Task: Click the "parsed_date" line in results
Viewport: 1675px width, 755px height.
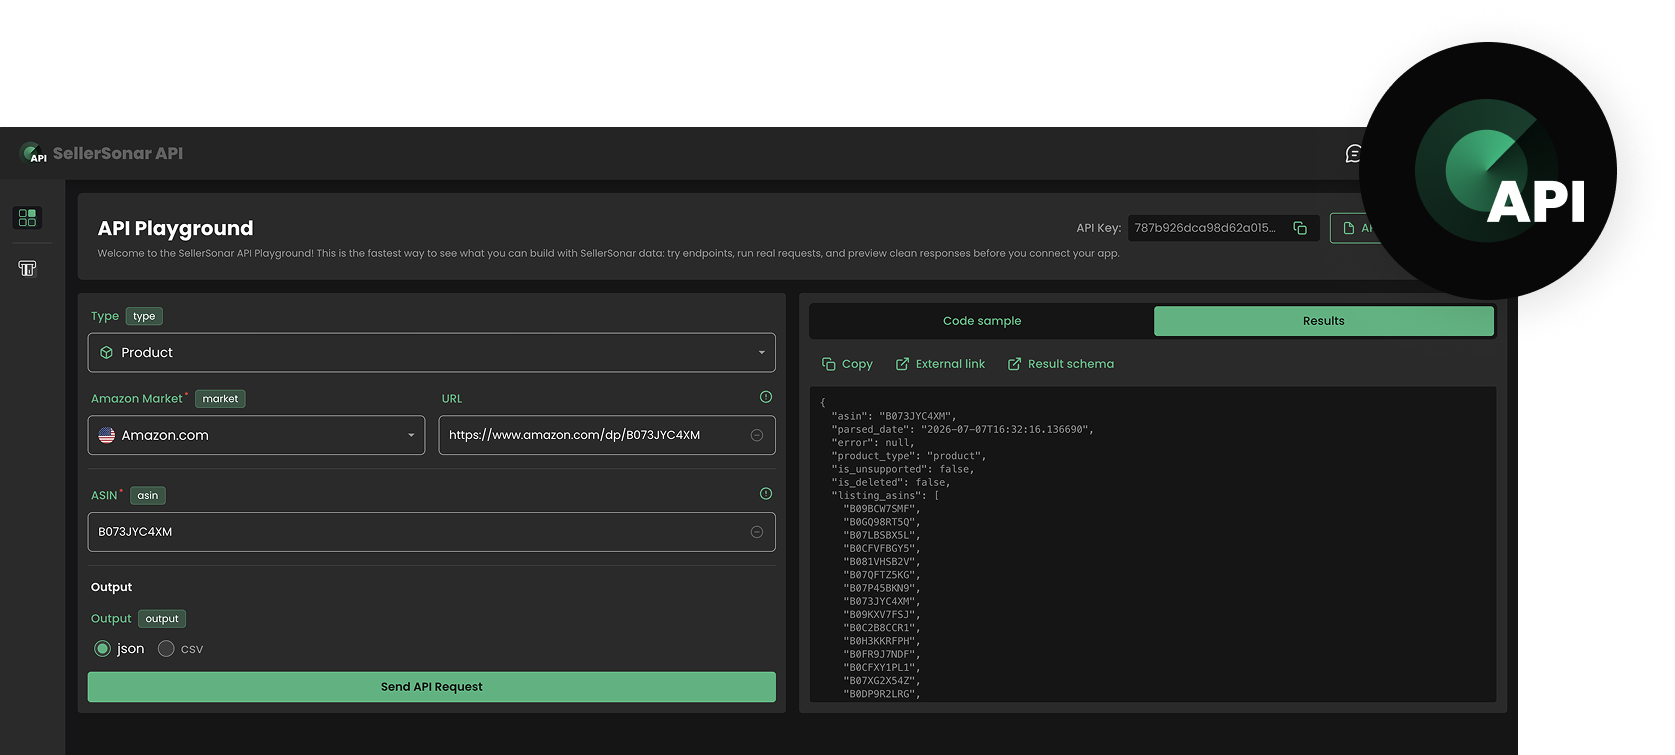Action: (962, 429)
